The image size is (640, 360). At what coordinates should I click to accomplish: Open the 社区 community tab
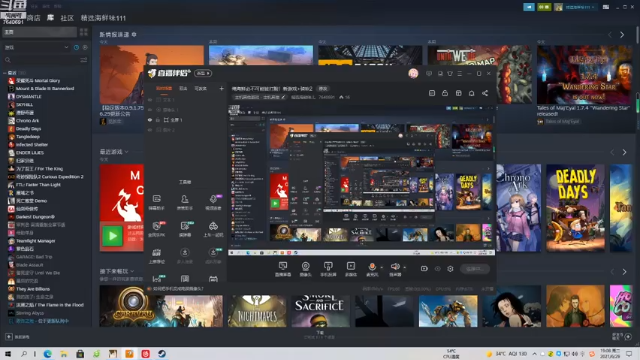pos(67,18)
